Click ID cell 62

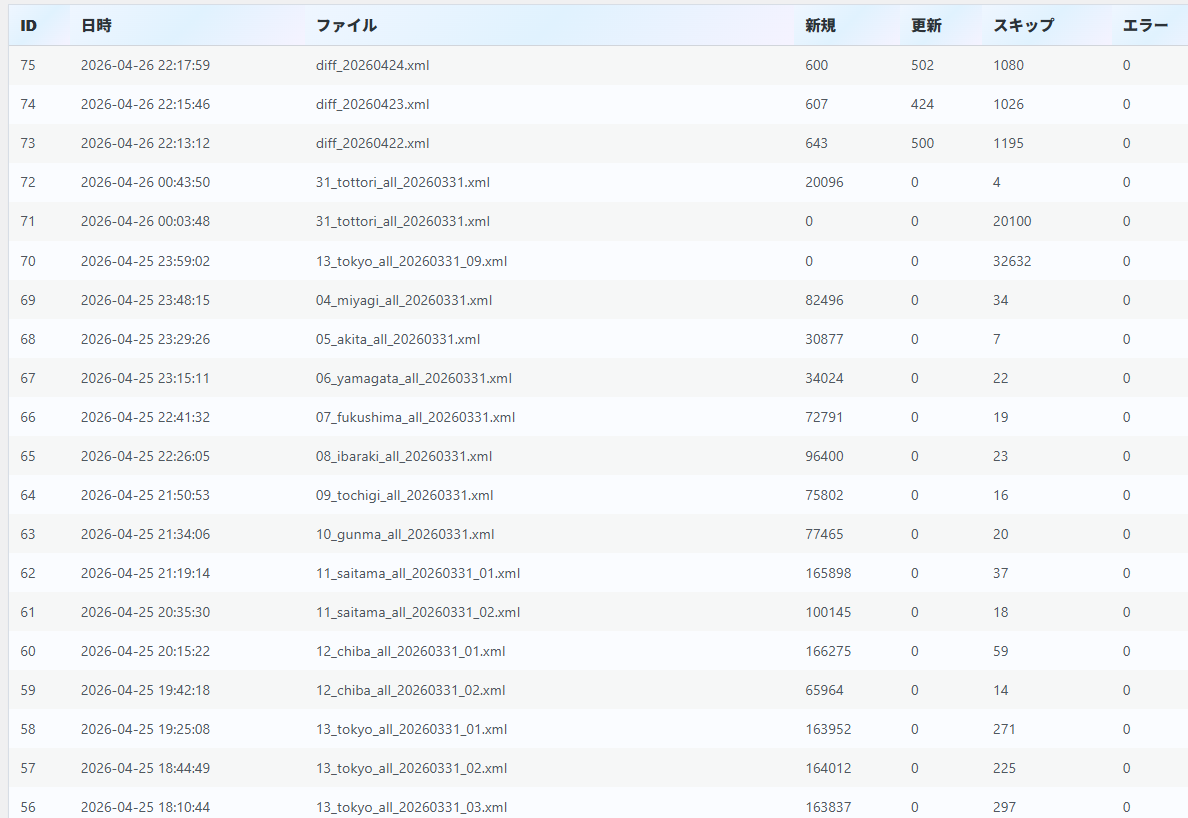point(28,573)
